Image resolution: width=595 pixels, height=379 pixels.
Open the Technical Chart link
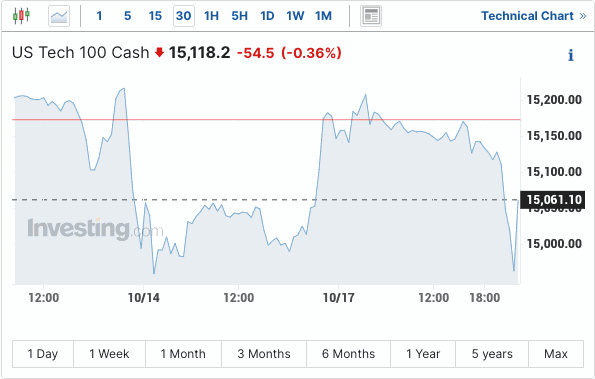click(x=527, y=16)
